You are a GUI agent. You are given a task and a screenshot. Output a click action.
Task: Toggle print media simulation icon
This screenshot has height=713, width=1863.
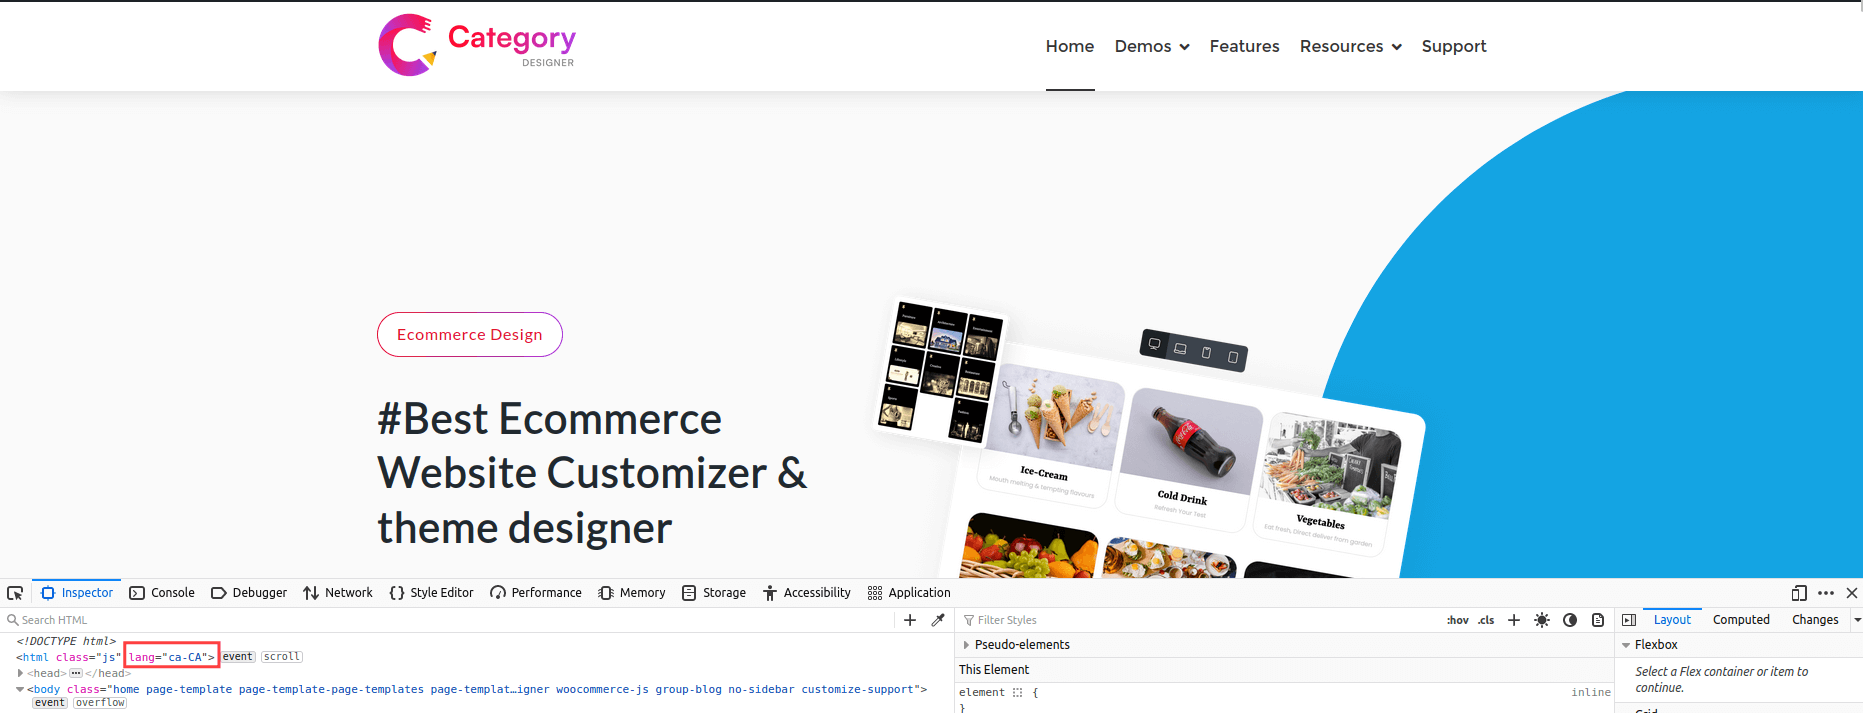(x=1598, y=620)
